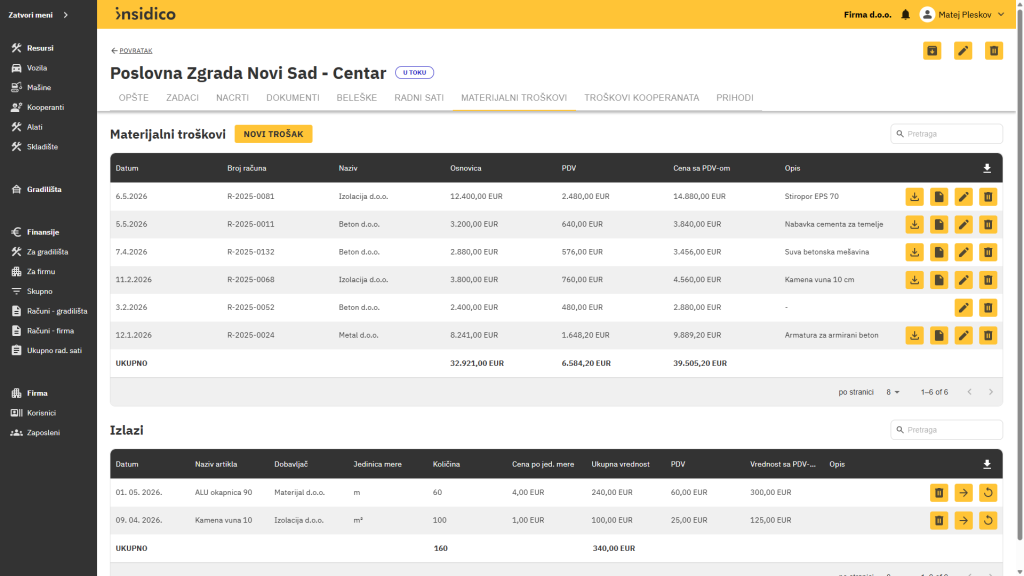Image resolution: width=1024 pixels, height=576 pixels.
Task: Switch to the Opšte tab
Action: coord(134,98)
